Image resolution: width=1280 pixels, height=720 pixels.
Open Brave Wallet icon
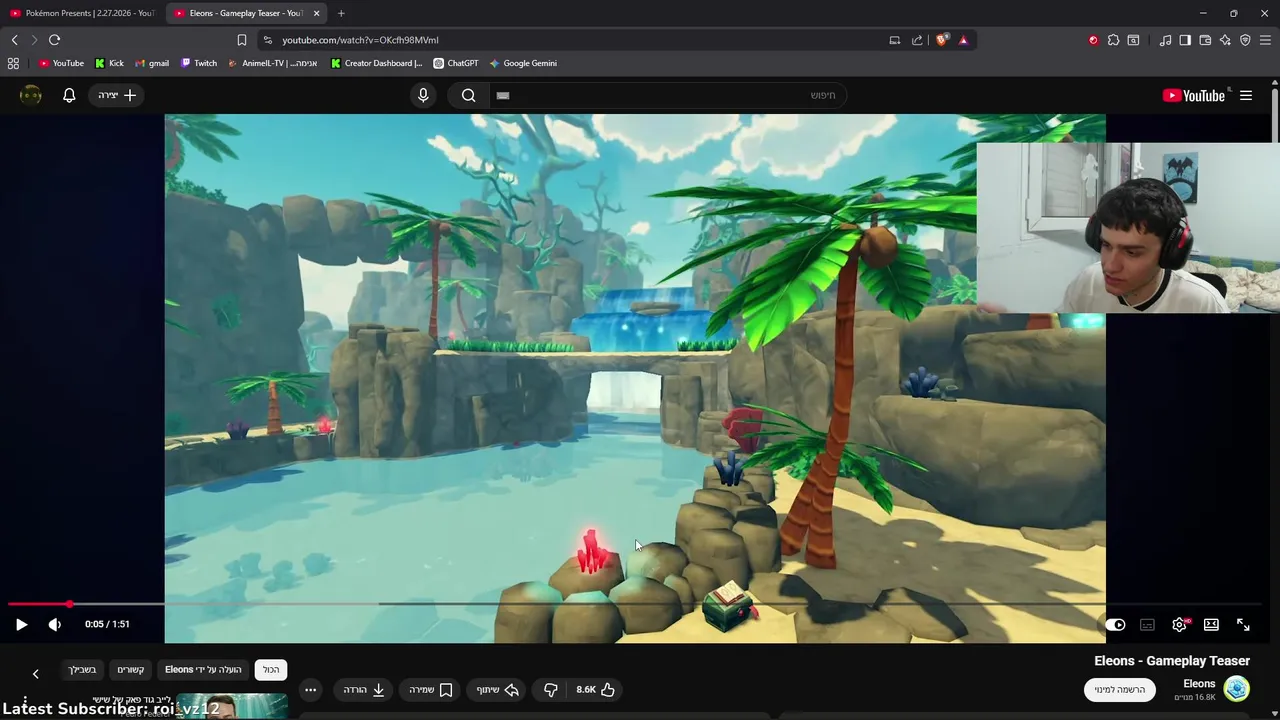click(x=1205, y=40)
